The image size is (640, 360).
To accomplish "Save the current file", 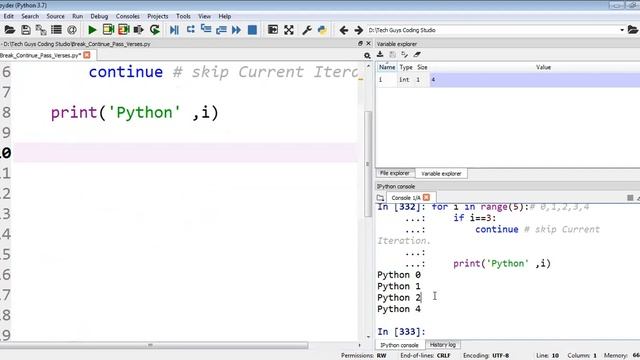I will (x=25, y=30).
